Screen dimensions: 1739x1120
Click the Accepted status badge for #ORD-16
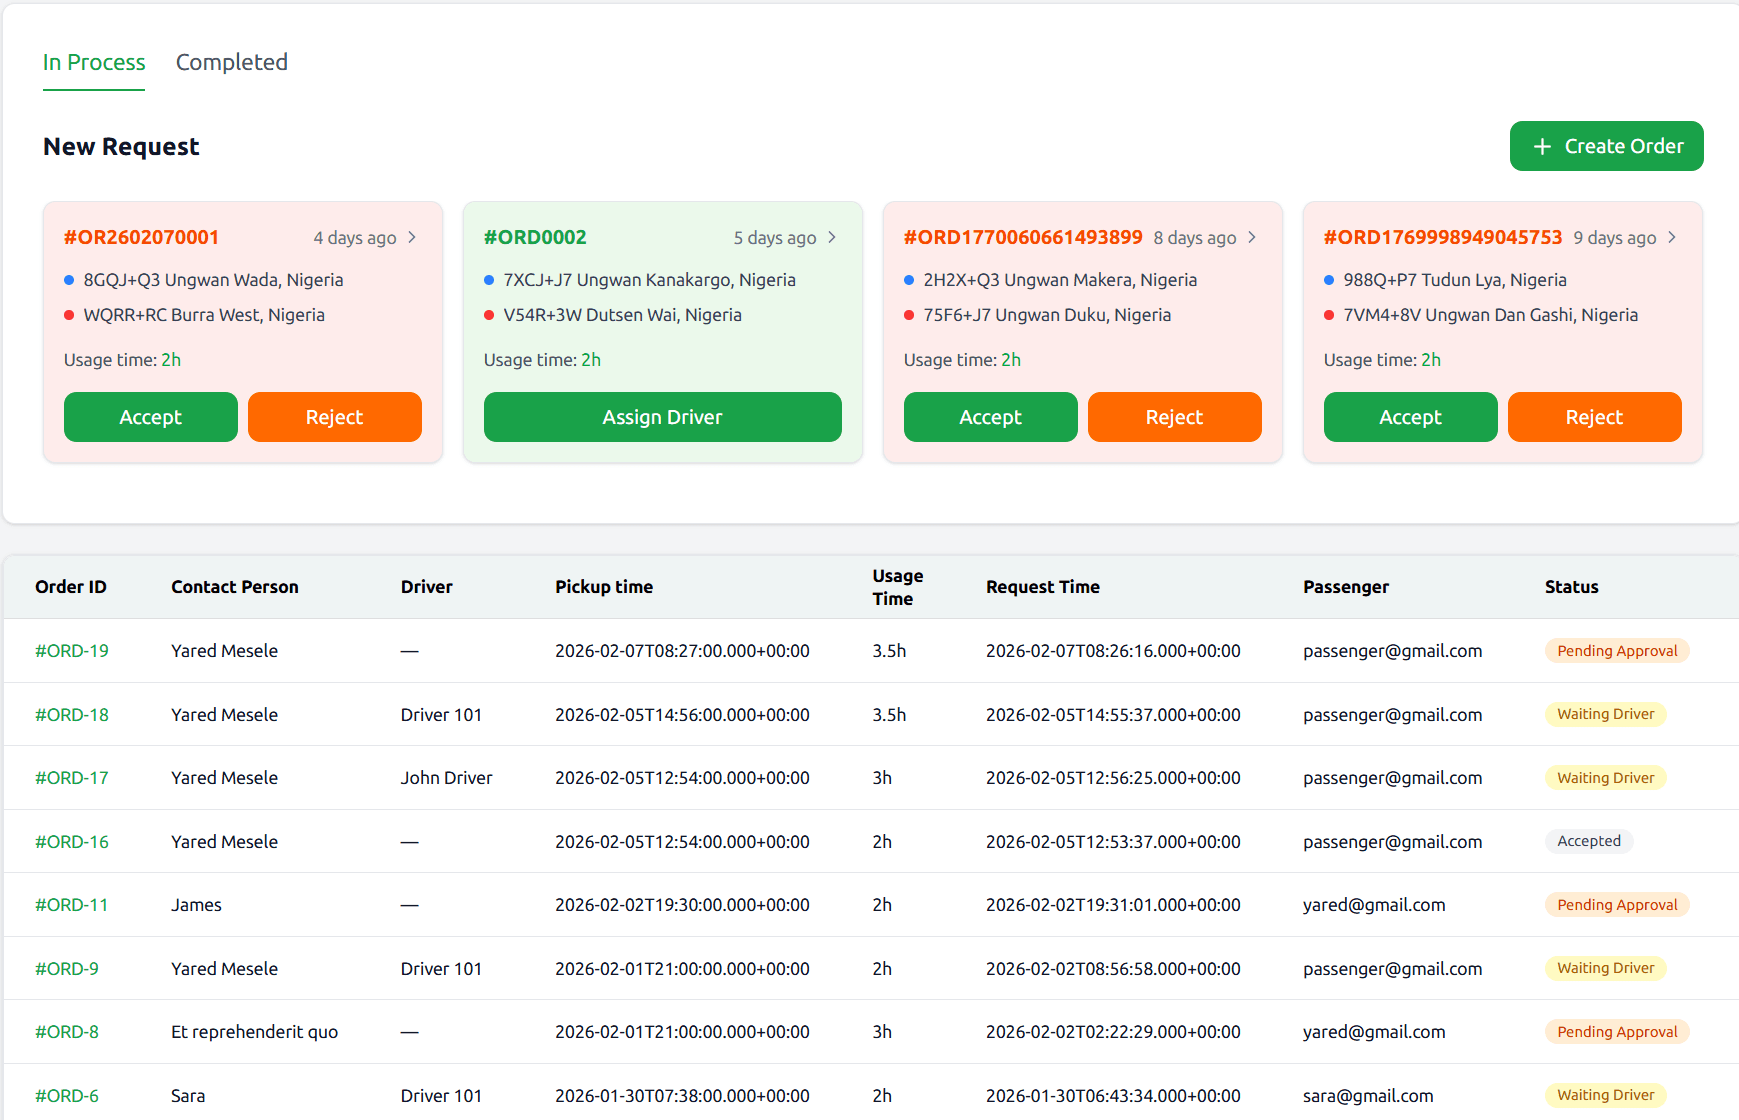(x=1588, y=841)
